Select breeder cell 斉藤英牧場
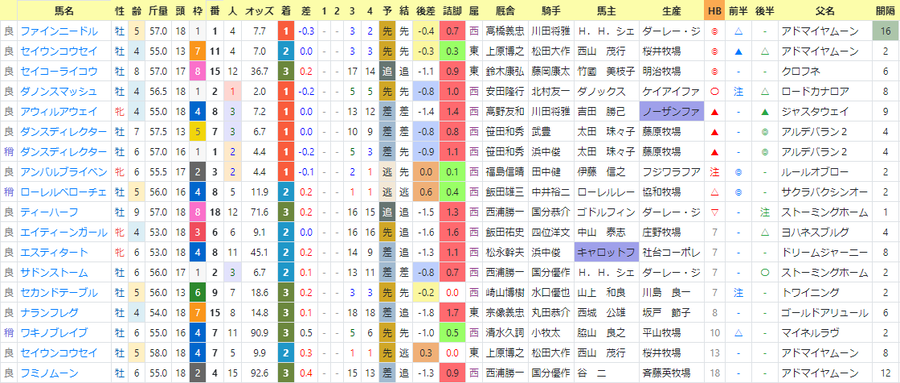Viewport: 900px width, 383px height. (x=670, y=373)
